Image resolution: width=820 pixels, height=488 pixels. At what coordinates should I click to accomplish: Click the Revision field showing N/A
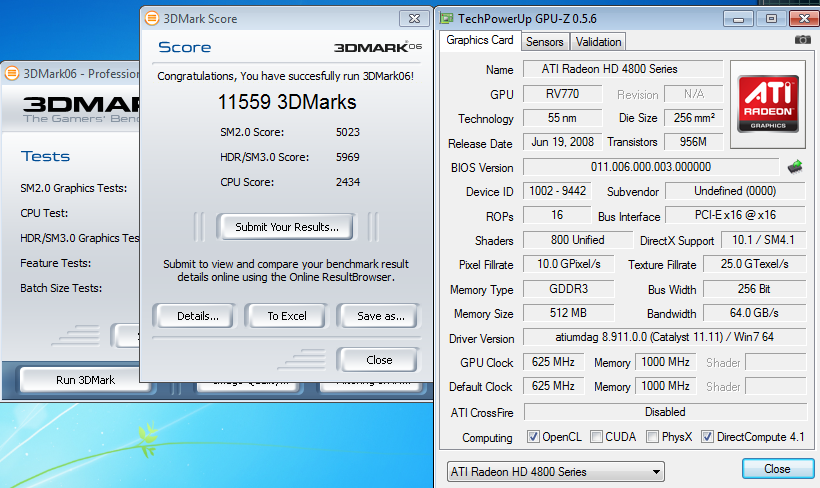[694, 94]
